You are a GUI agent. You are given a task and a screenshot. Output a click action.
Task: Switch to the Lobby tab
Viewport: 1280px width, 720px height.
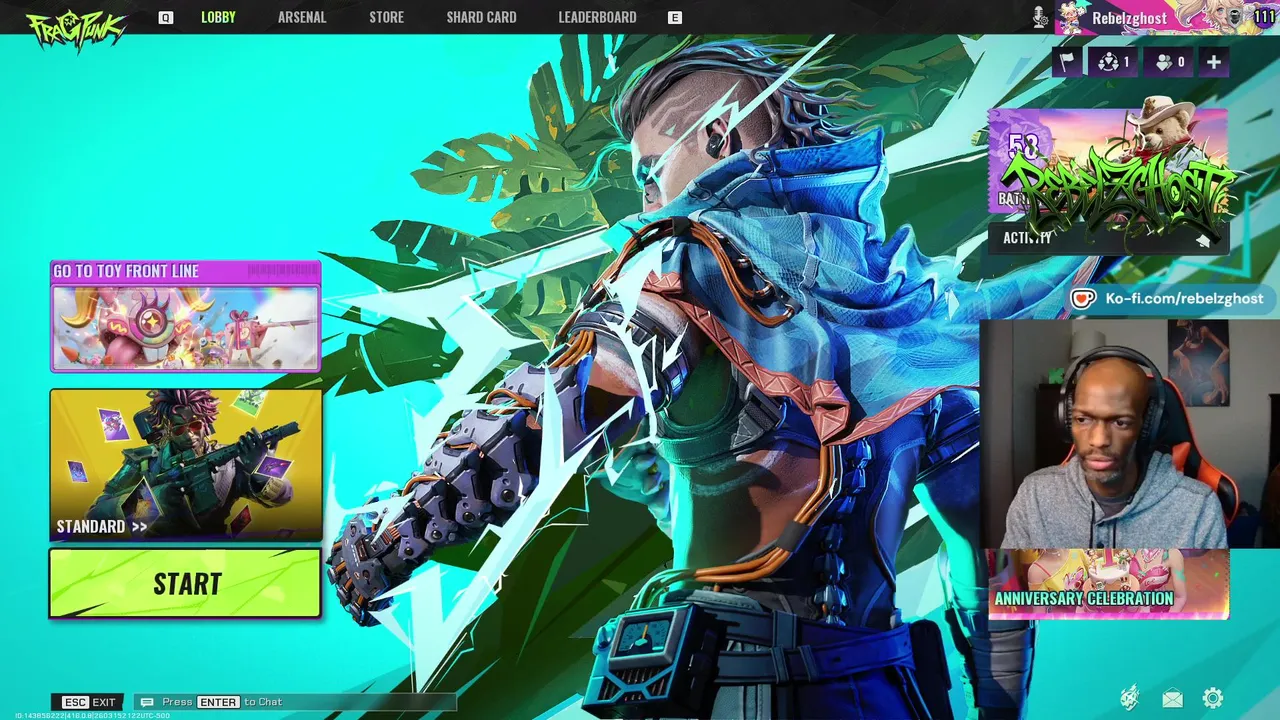click(x=218, y=17)
